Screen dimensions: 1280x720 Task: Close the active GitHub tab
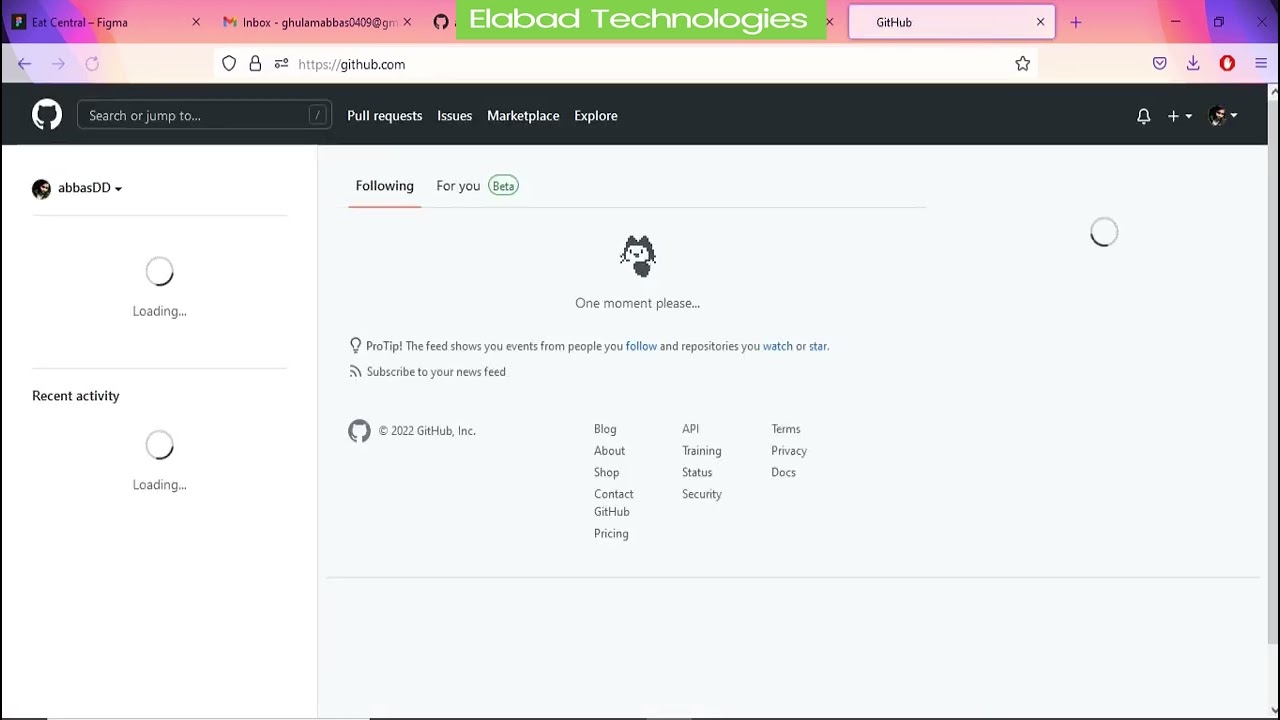(x=1040, y=22)
